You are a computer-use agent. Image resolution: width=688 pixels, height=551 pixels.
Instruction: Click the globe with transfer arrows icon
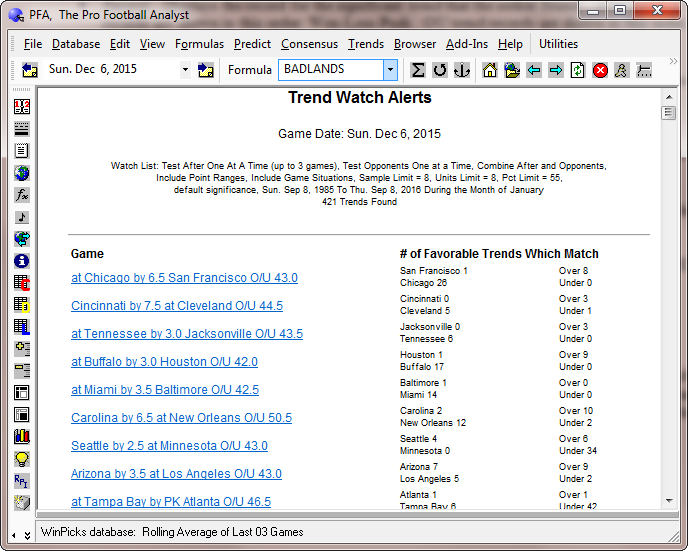click(22, 239)
